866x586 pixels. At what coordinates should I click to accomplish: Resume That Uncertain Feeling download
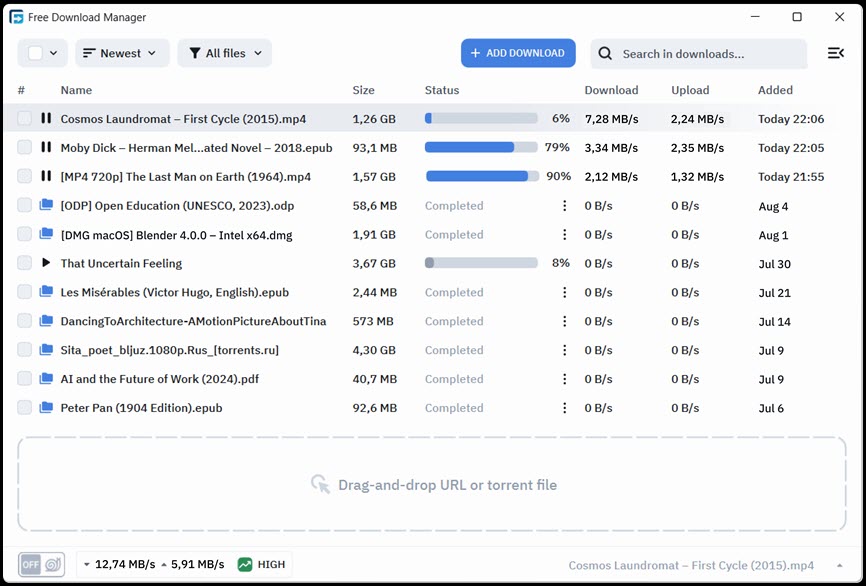[x=46, y=263]
